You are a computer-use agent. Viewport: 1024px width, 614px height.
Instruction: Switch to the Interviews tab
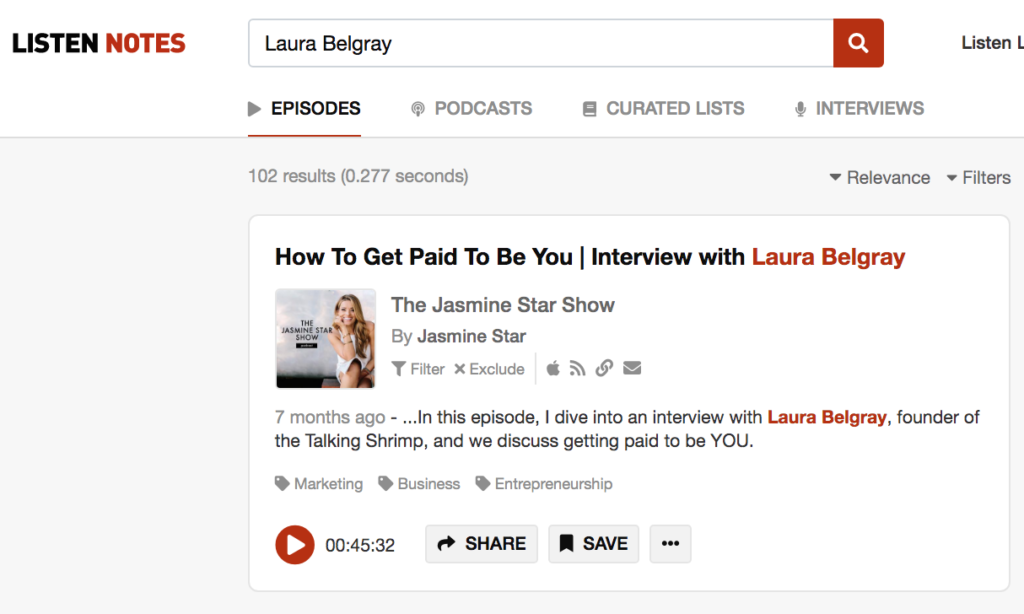pyautogui.click(x=858, y=109)
